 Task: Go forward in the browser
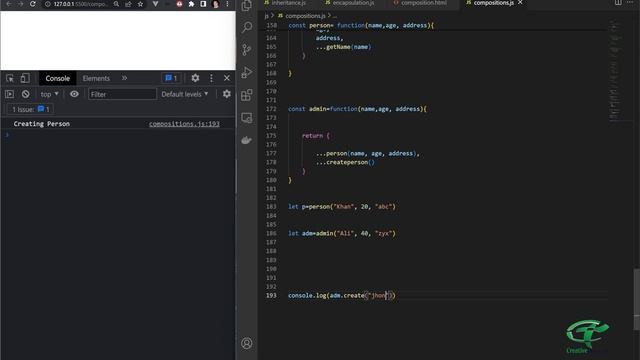(x=20, y=4)
